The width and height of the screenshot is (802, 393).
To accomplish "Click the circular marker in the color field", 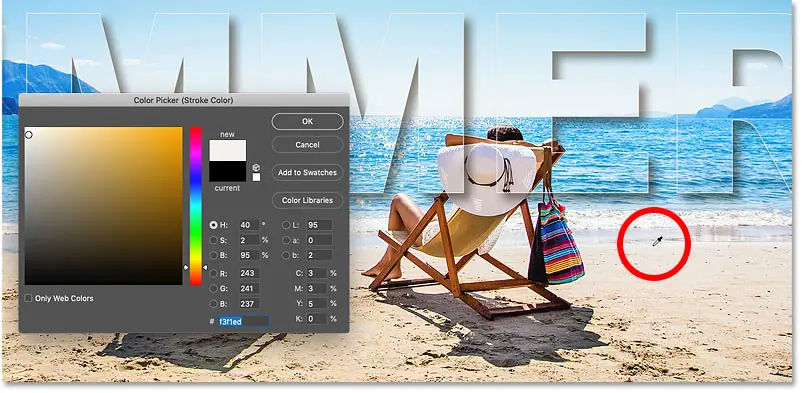I will pyautogui.click(x=29, y=135).
